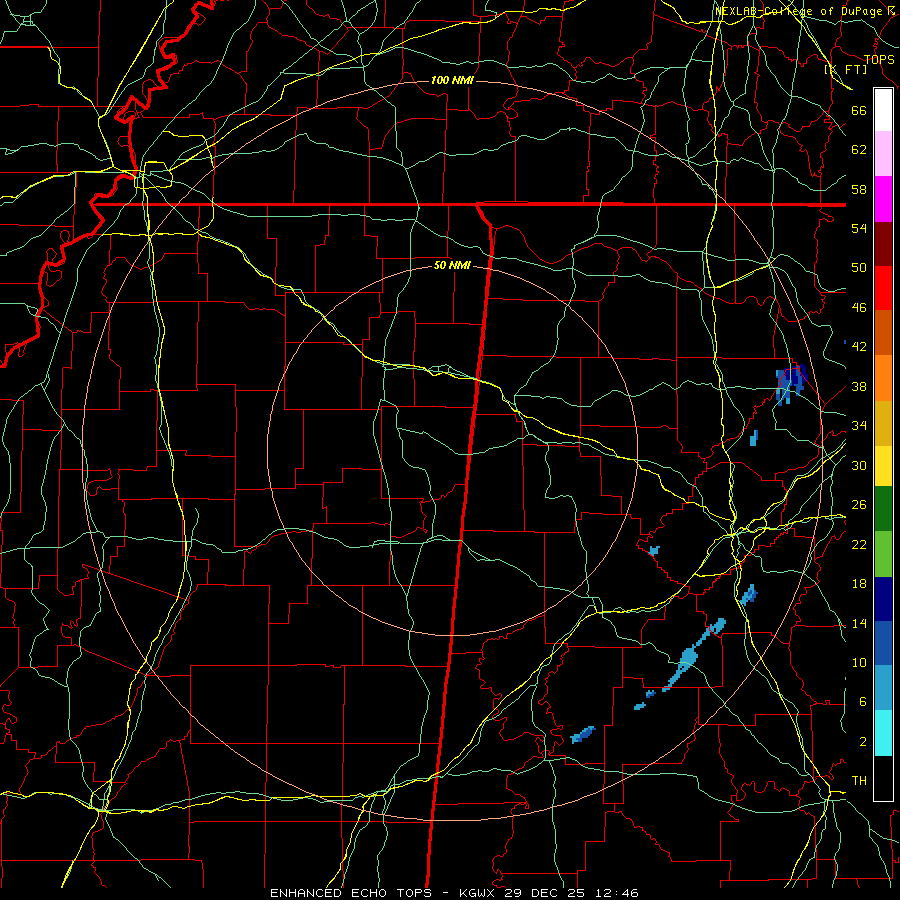Click the navy blue legend swatch

883,599
